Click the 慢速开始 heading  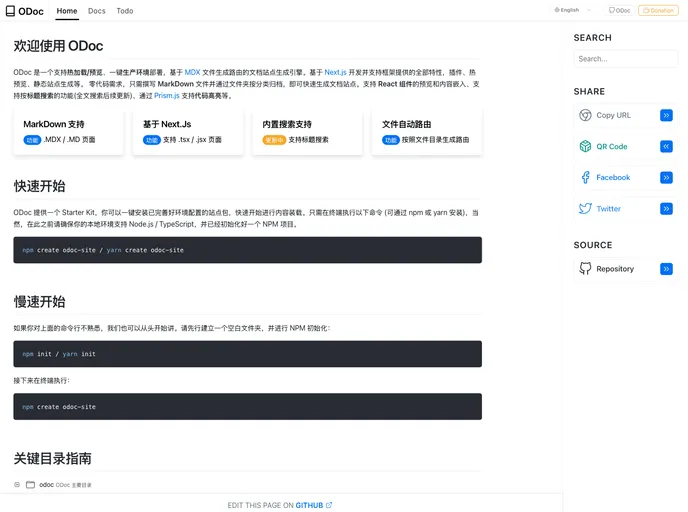tap(39, 302)
